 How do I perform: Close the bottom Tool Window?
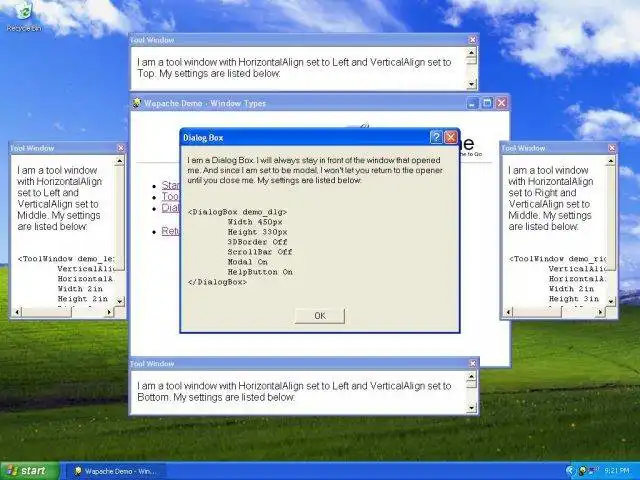point(472,363)
